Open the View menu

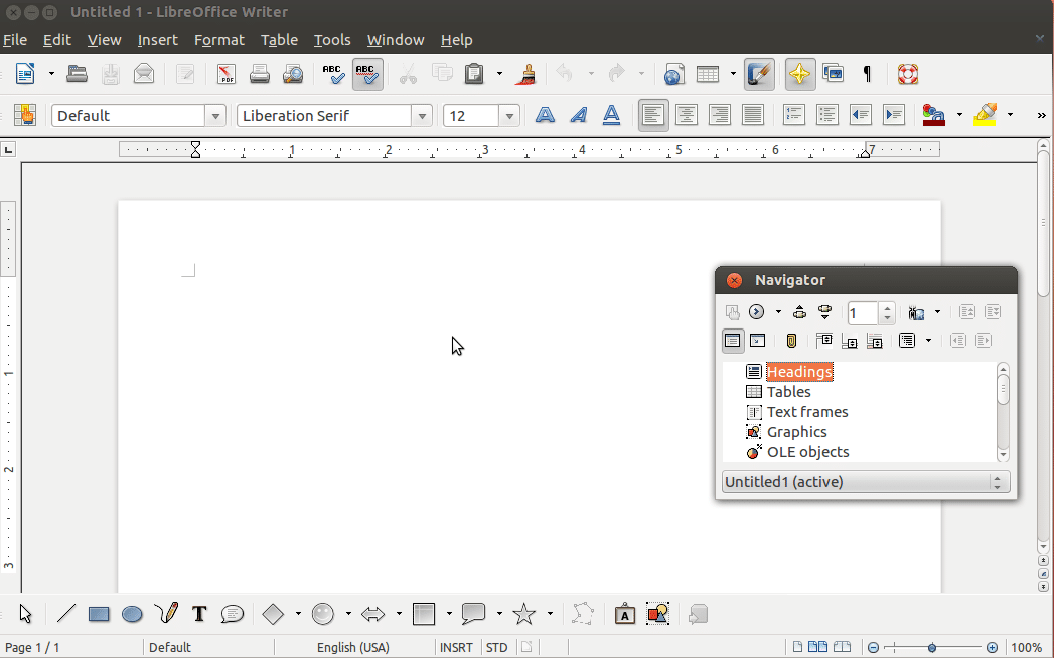click(104, 40)
